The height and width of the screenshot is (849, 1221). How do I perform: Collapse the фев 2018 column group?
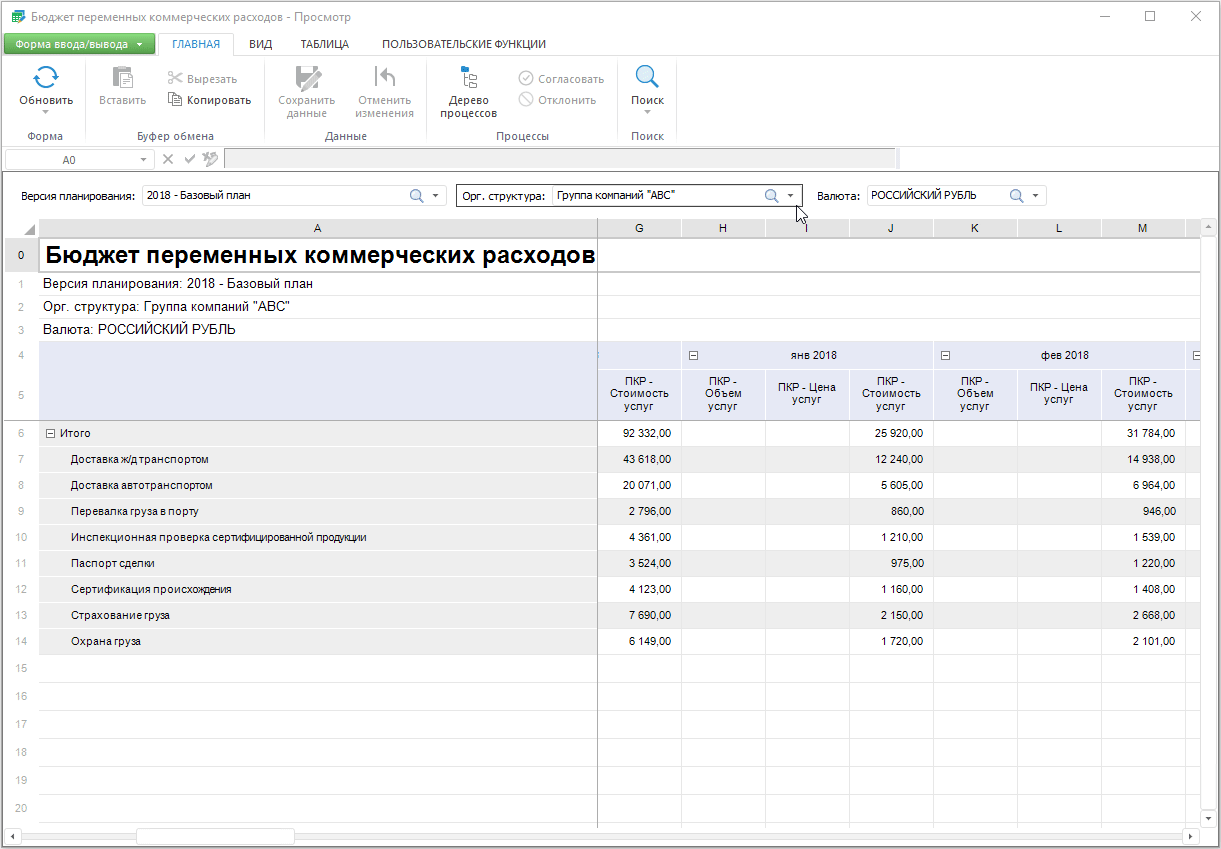tap(945, 356)
